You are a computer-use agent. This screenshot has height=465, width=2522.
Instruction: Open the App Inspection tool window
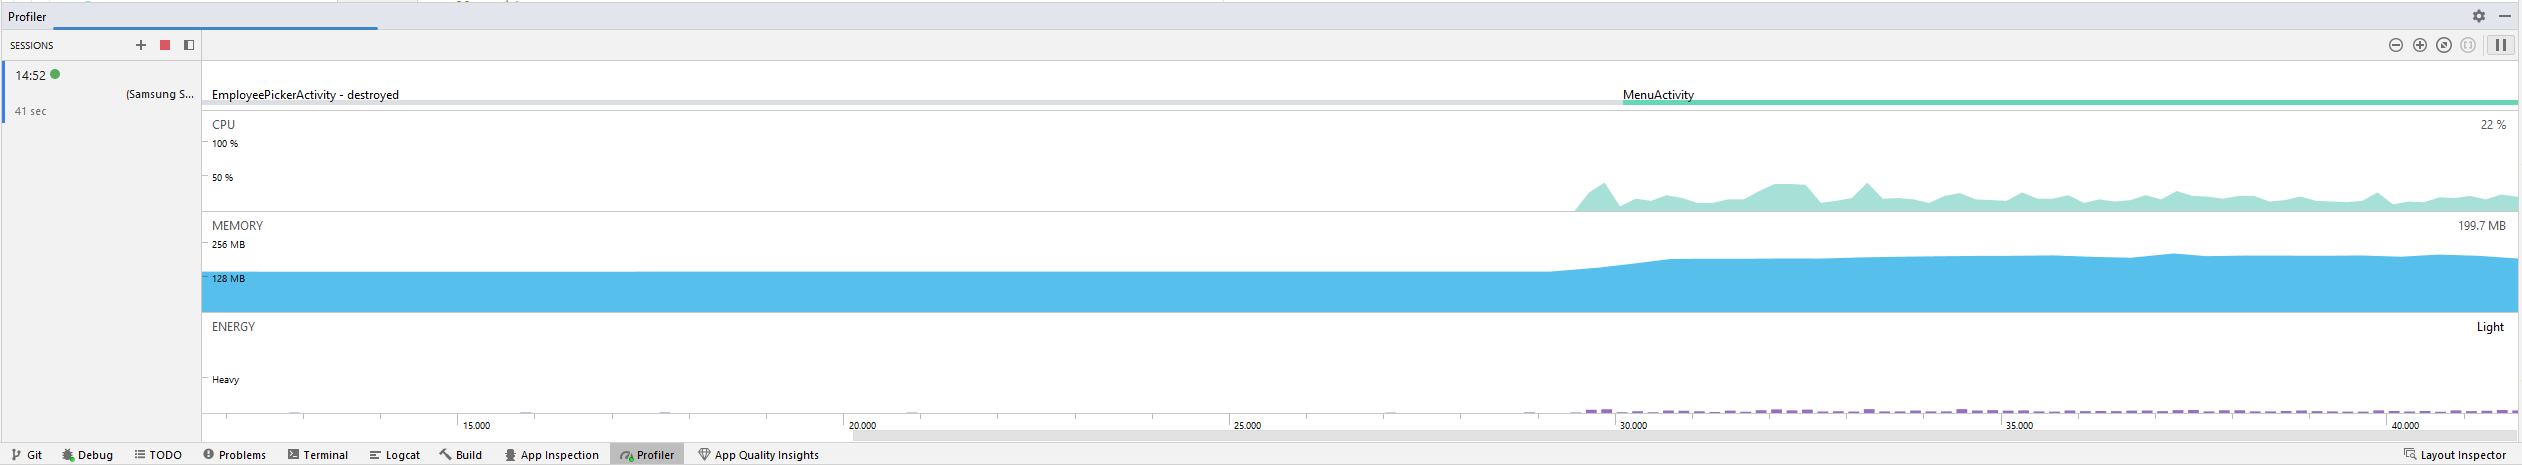[552, 455]
